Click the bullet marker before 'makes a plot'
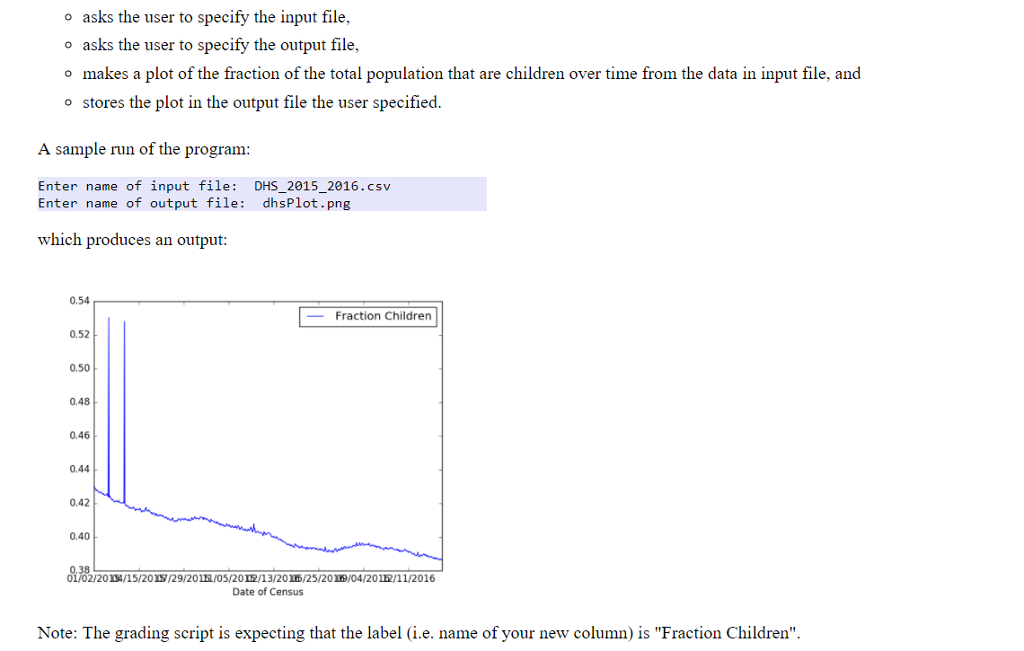1024x651 pixels. 66,74
